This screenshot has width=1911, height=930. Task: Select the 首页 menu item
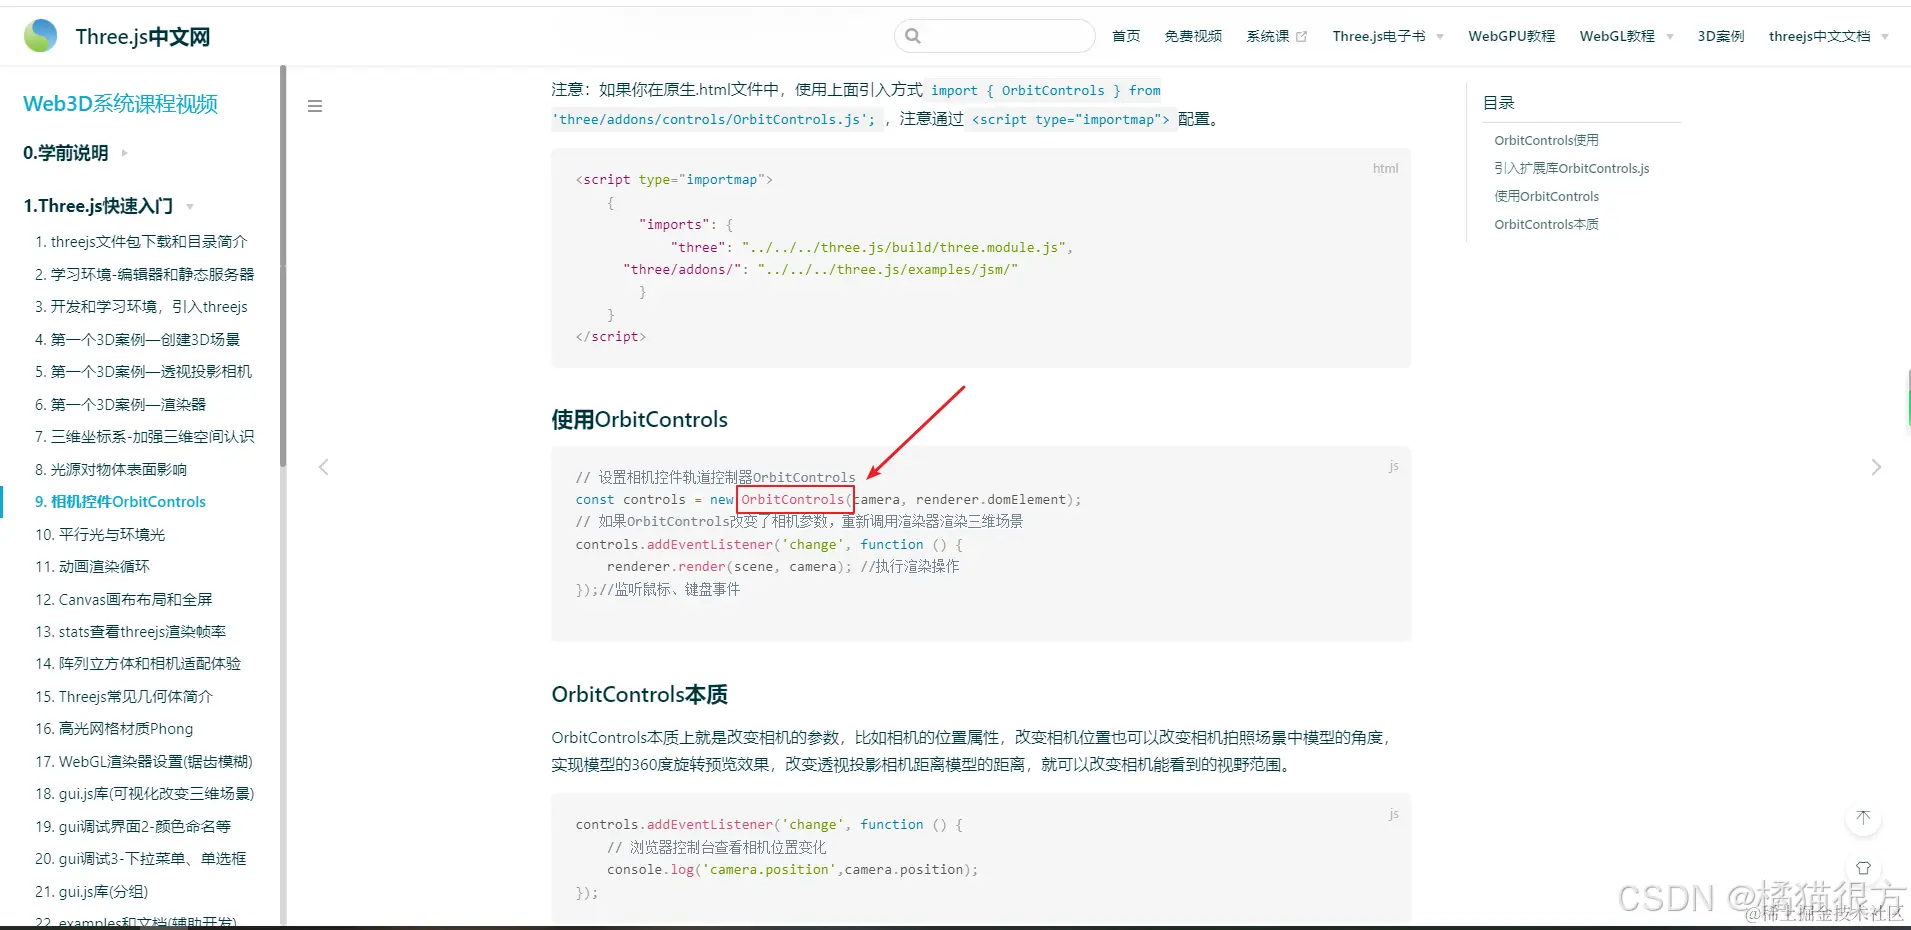[x=1124, y=35]
